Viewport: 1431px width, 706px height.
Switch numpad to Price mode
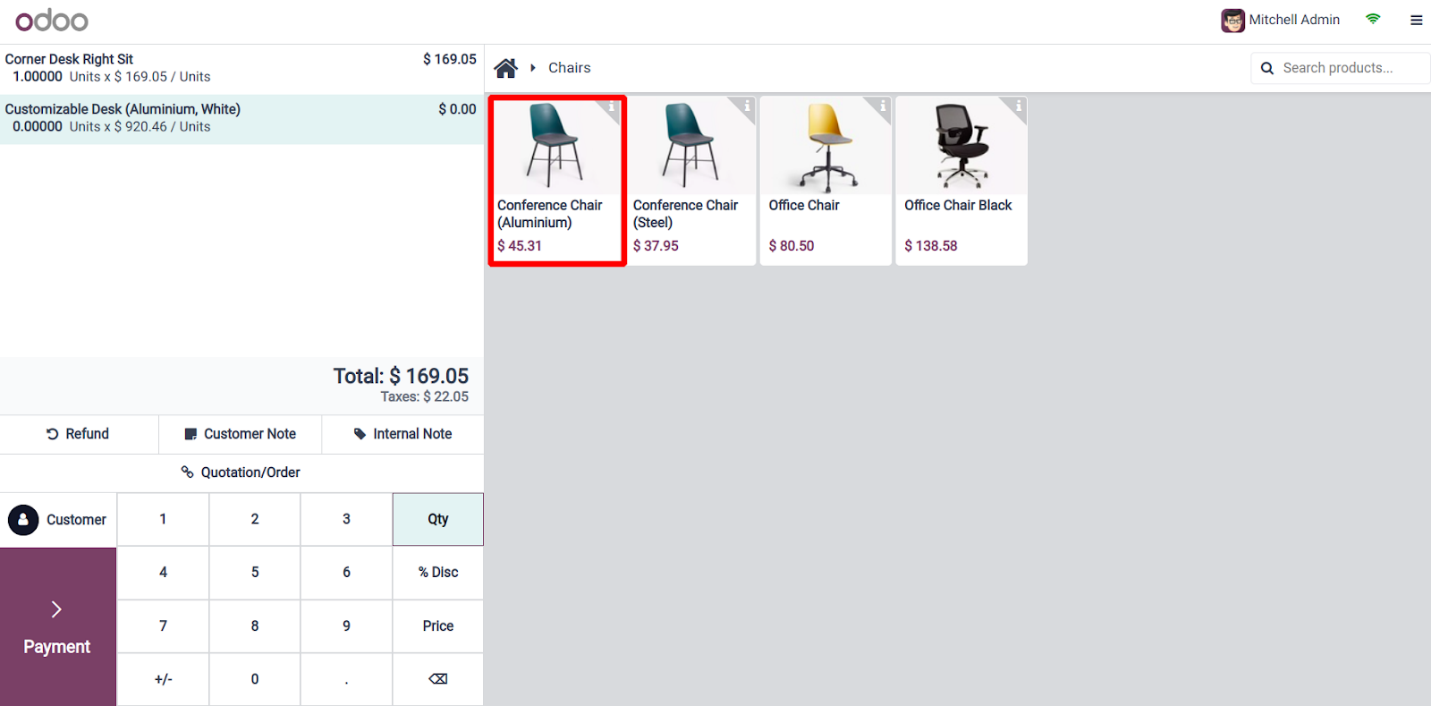(x=438, y=626)
